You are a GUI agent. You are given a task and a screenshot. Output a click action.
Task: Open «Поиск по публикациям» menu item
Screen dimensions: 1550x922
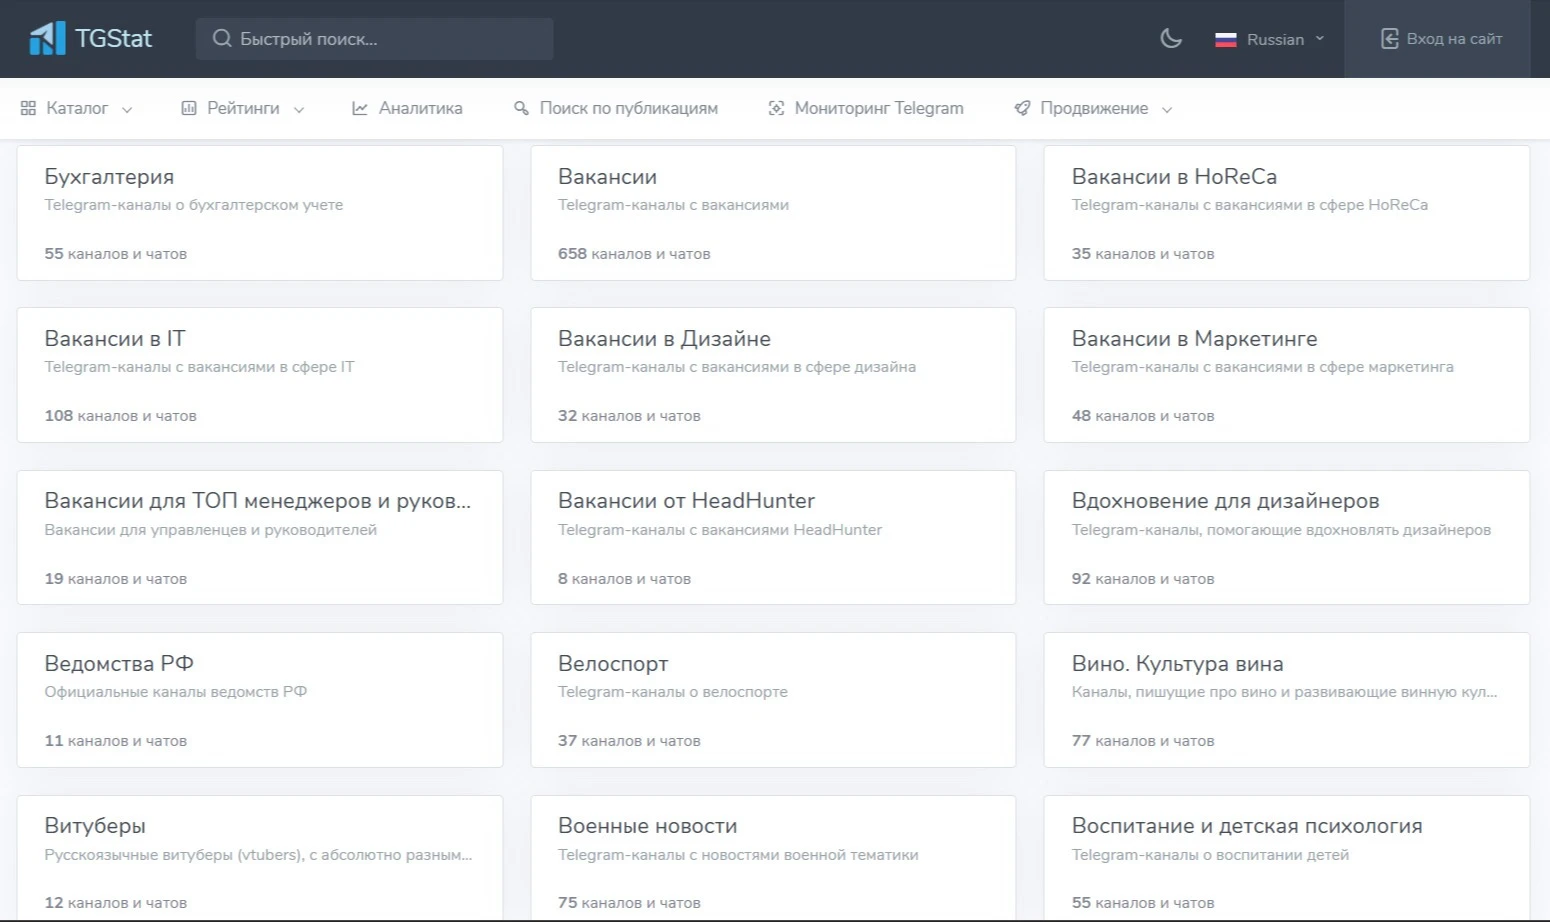point(616,108)
